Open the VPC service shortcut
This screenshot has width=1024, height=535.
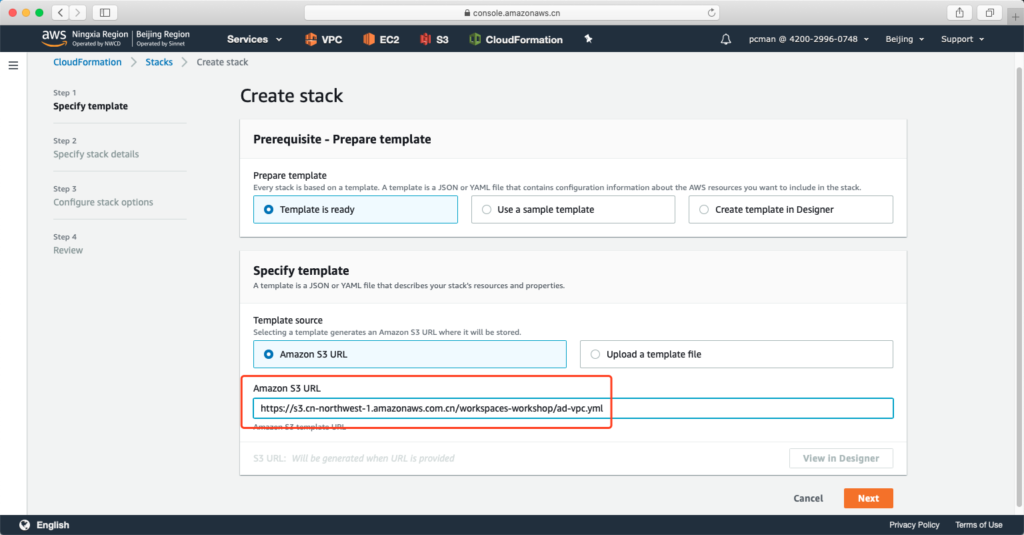(322, 39)
